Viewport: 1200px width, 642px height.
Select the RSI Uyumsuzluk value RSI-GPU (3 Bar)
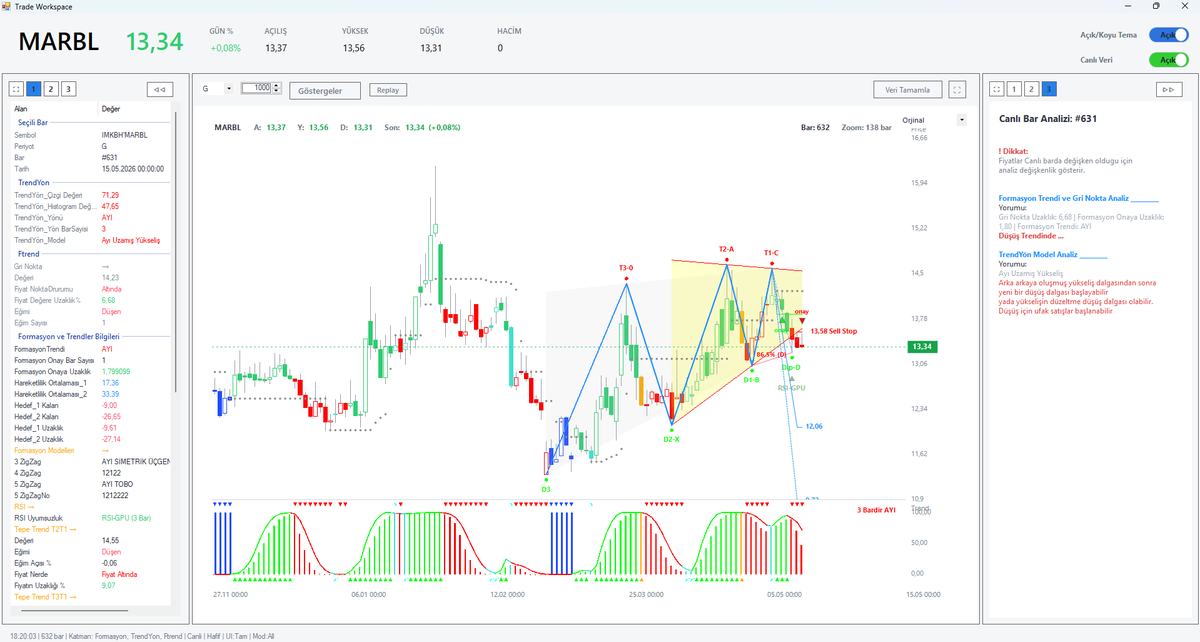(127, 518)
